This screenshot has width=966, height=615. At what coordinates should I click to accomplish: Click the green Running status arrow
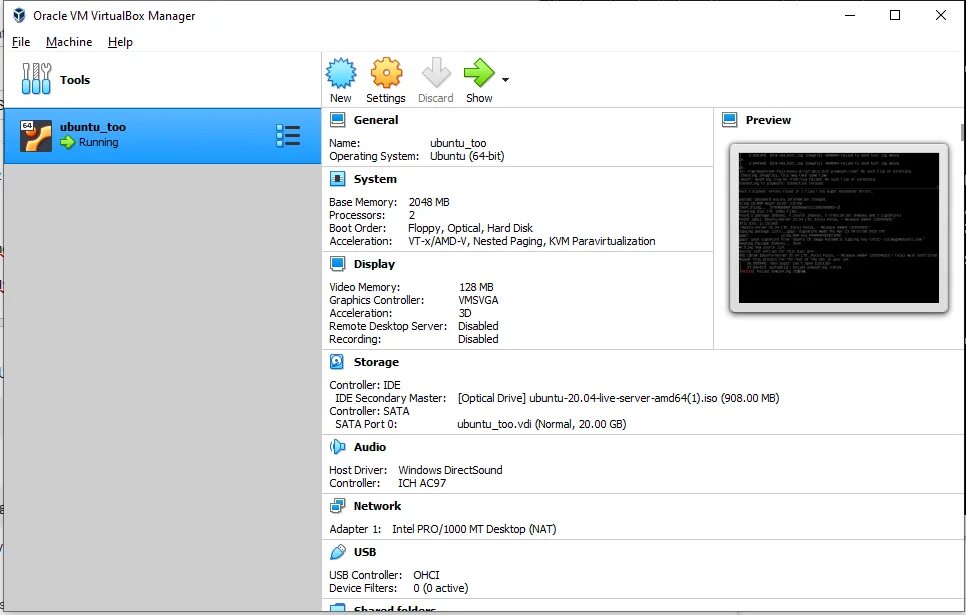click(x=67, y=142)
